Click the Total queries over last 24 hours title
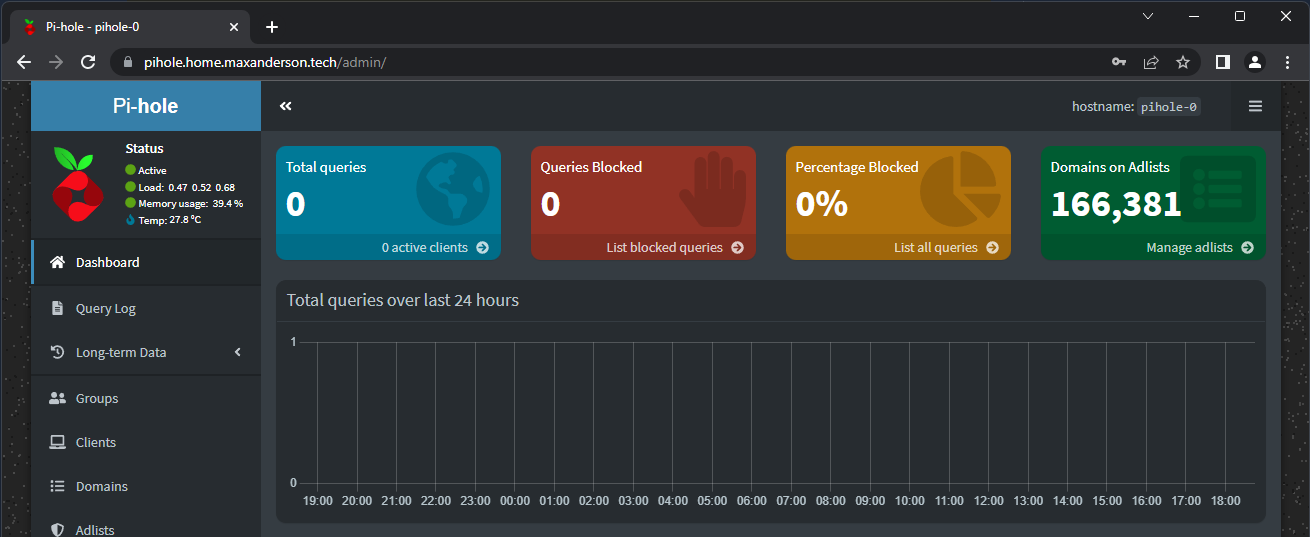This screenshot has width=1310, height=537. [403, 300]
